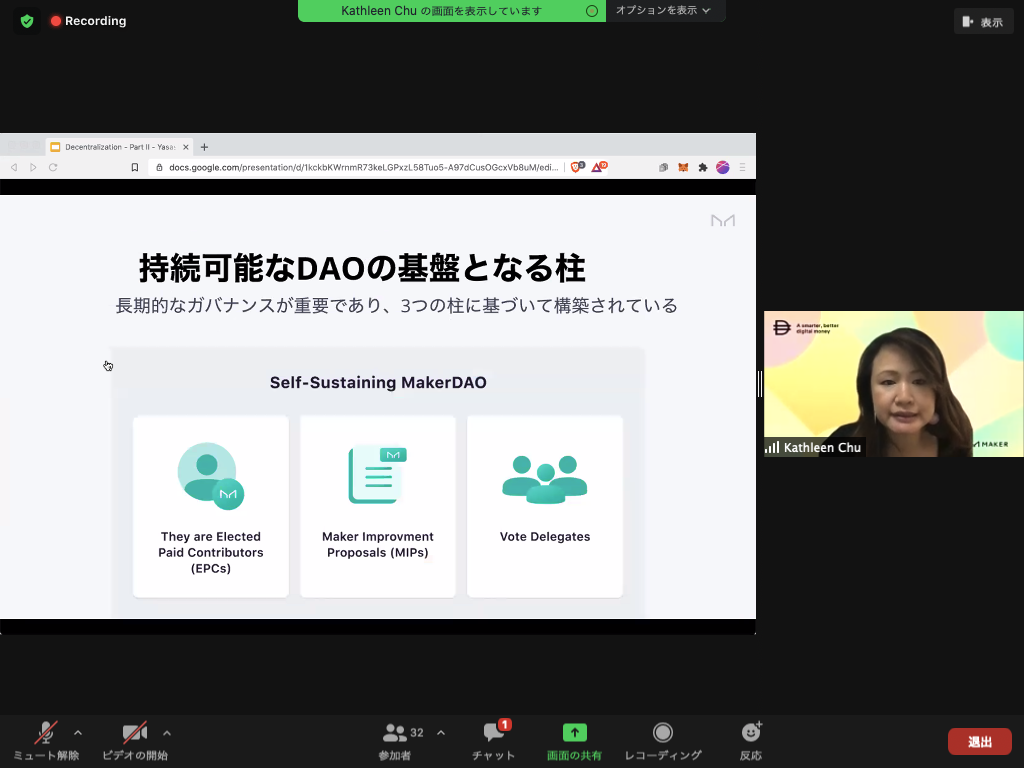Click the Maker logo at the slide corner
This screenshot has width=1024, height=768.
pos(723,221)
